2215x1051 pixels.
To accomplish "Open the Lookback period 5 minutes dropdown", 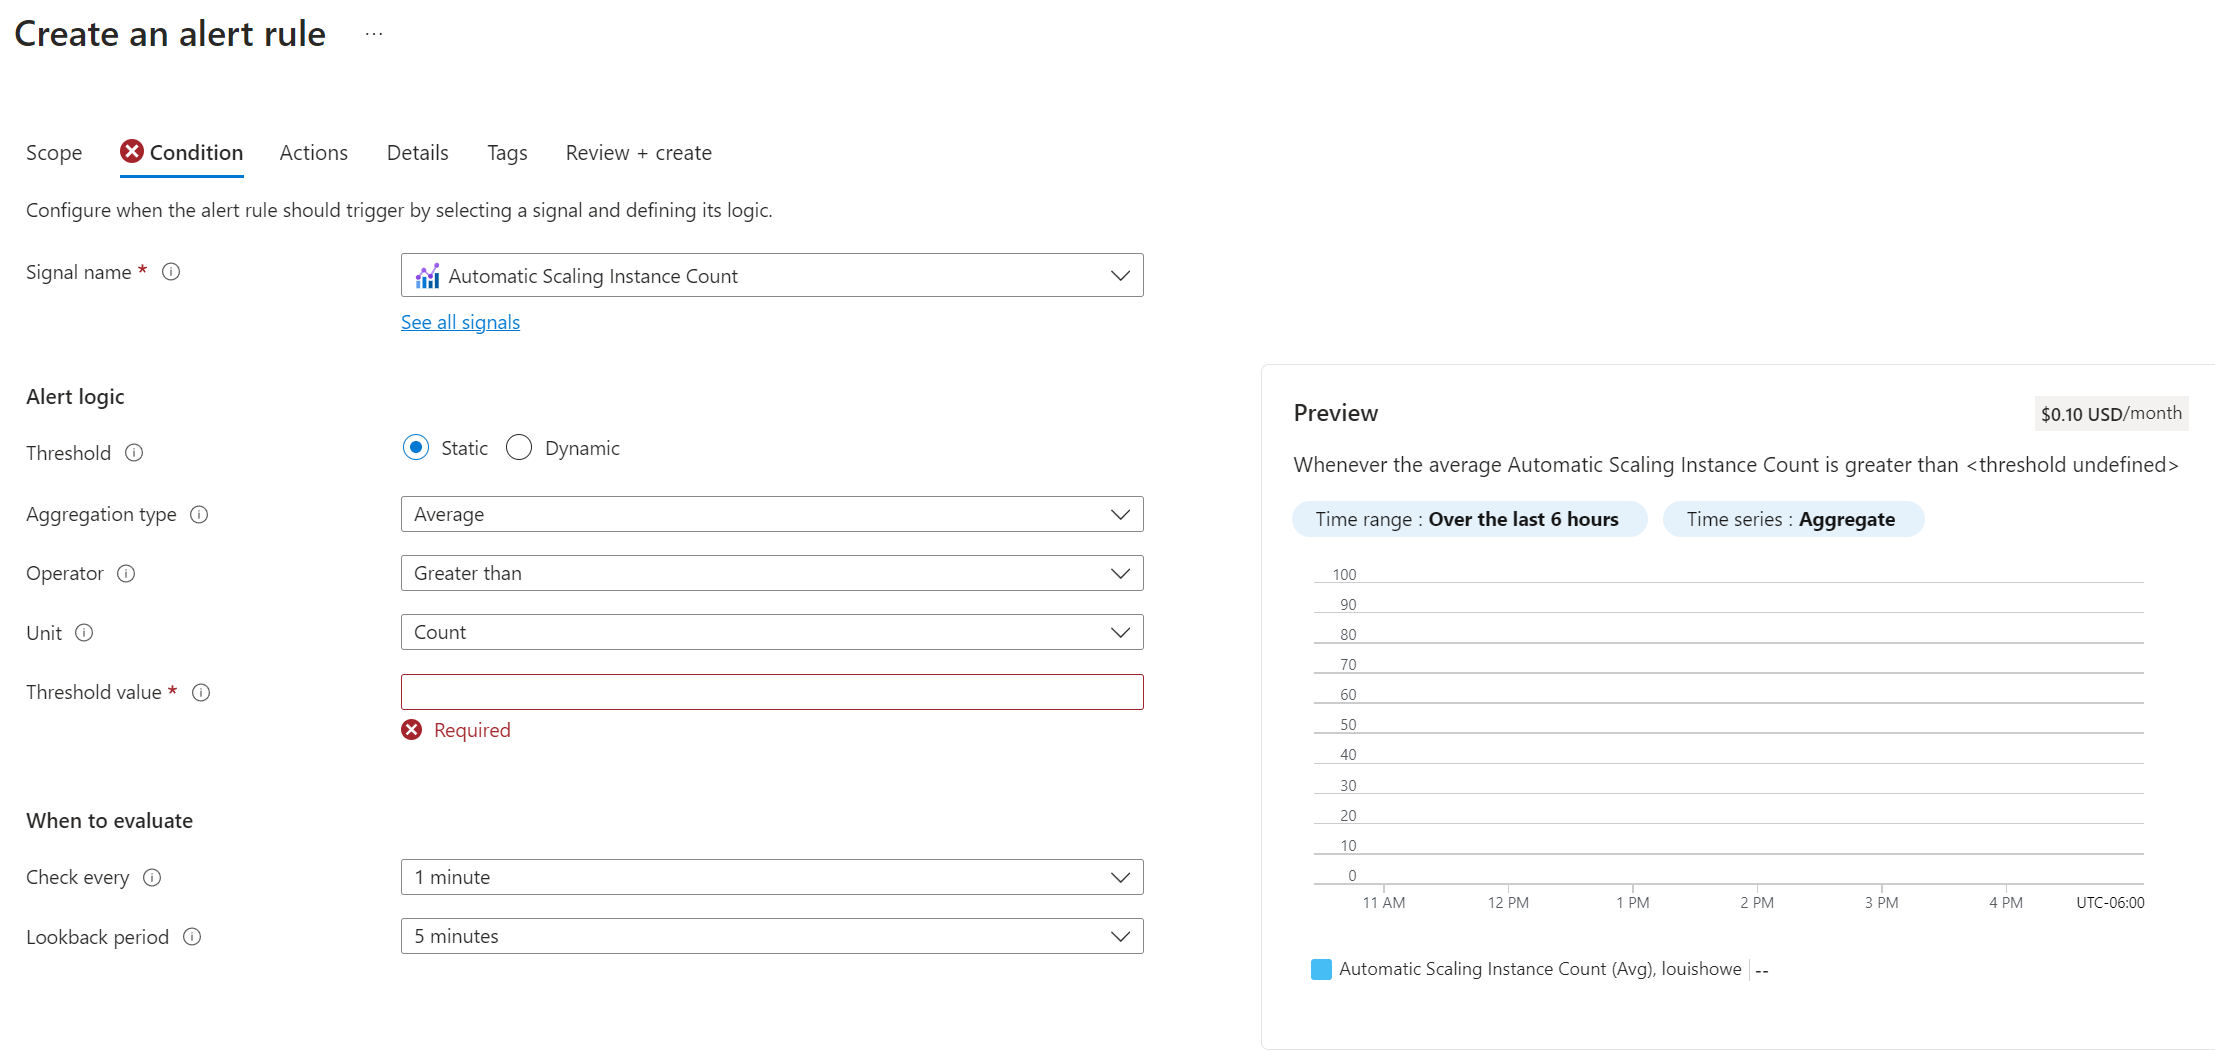I will pyautogui.click(x=772, y=936).
